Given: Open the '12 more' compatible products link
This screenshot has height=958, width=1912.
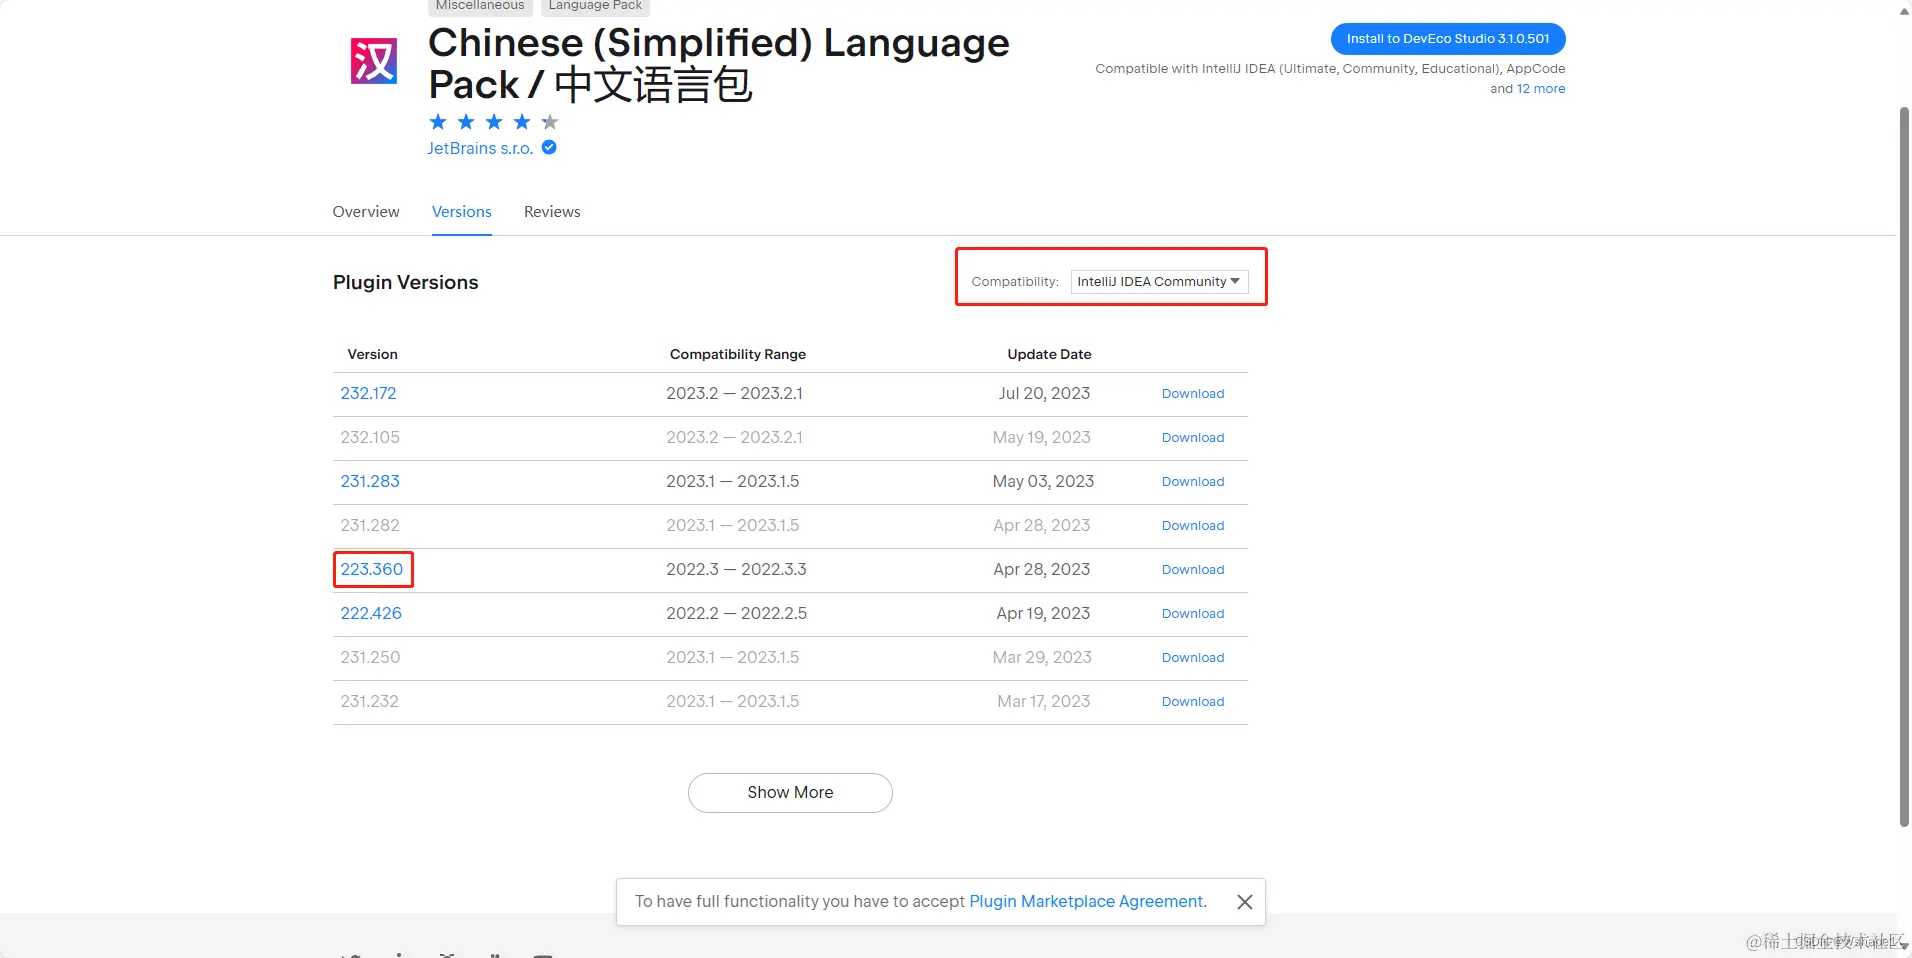Looking at the screenshot, I should pyautogui.click(x=1541, y=89).
